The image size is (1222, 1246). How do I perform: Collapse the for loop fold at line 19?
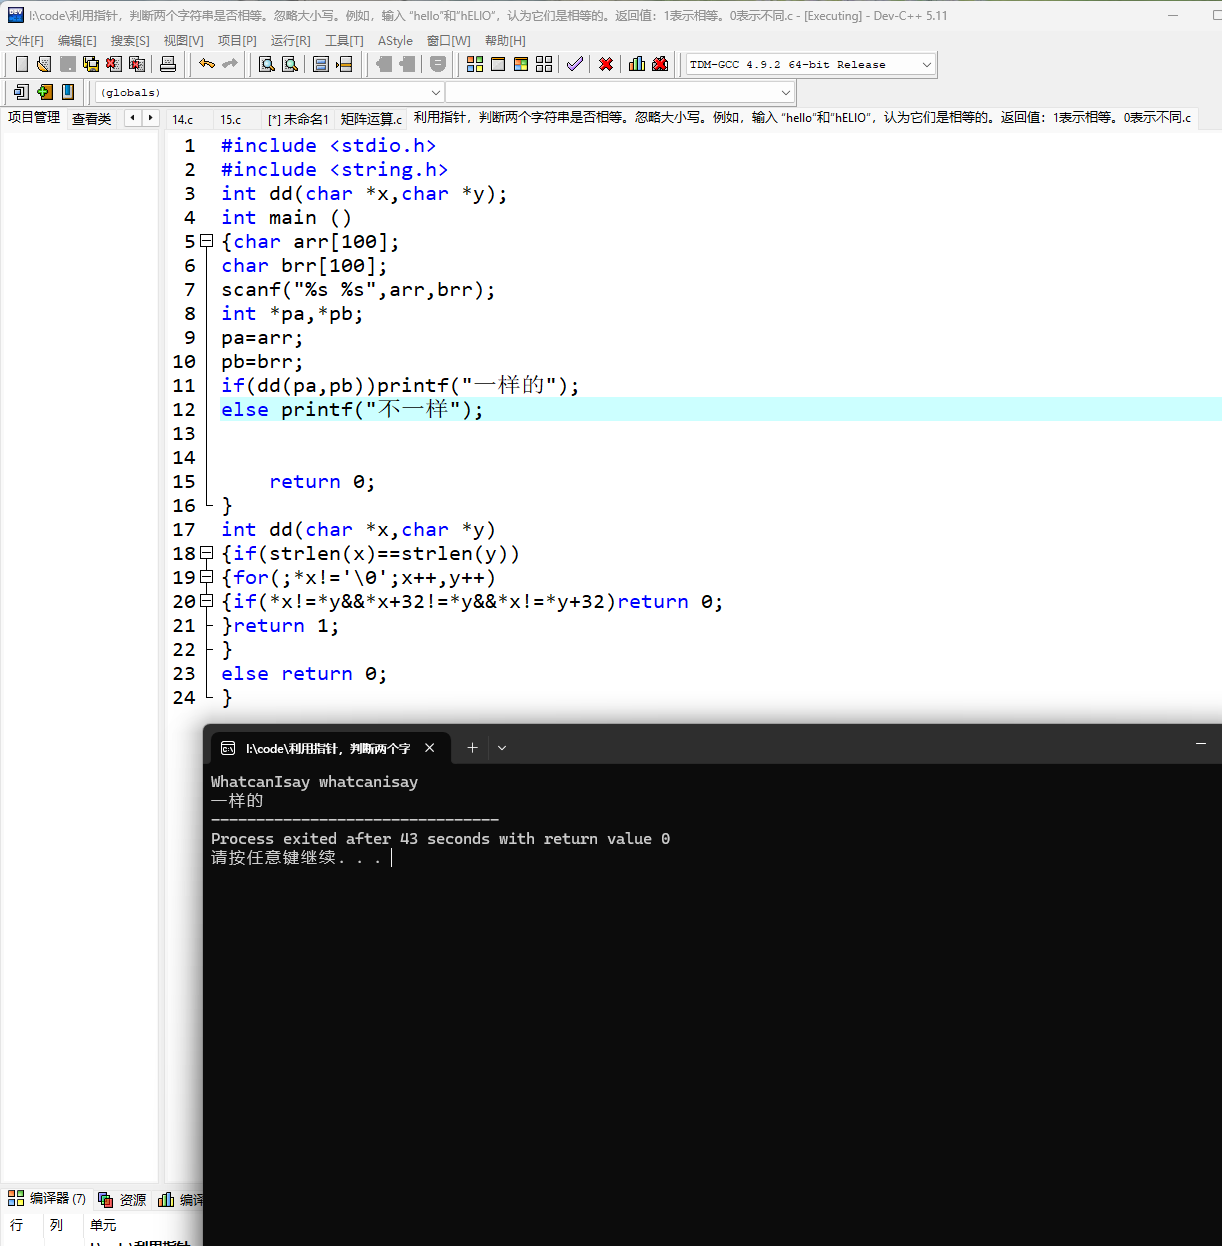(x=206, y=577)
